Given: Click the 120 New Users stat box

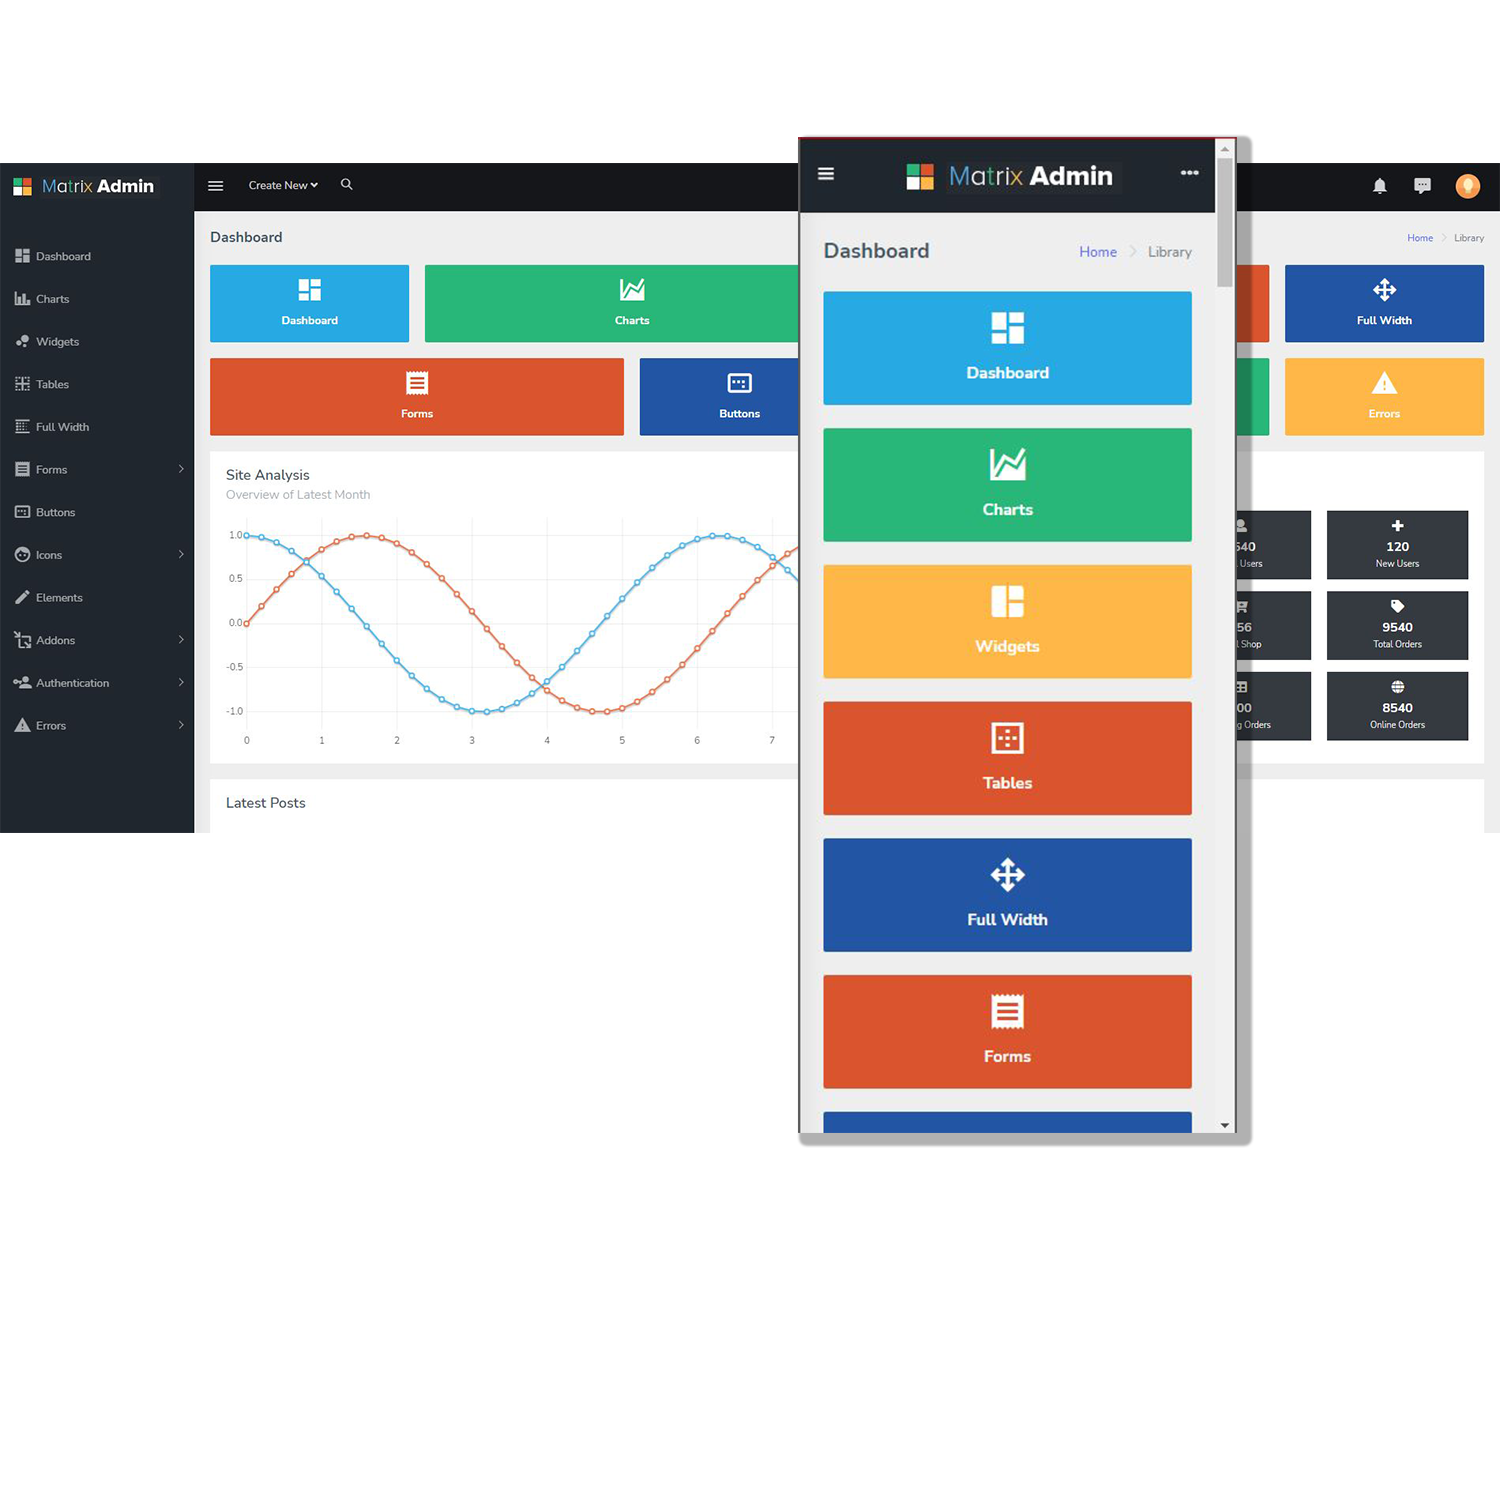Looking at the screenshot, I should [x=1397, y=545].
